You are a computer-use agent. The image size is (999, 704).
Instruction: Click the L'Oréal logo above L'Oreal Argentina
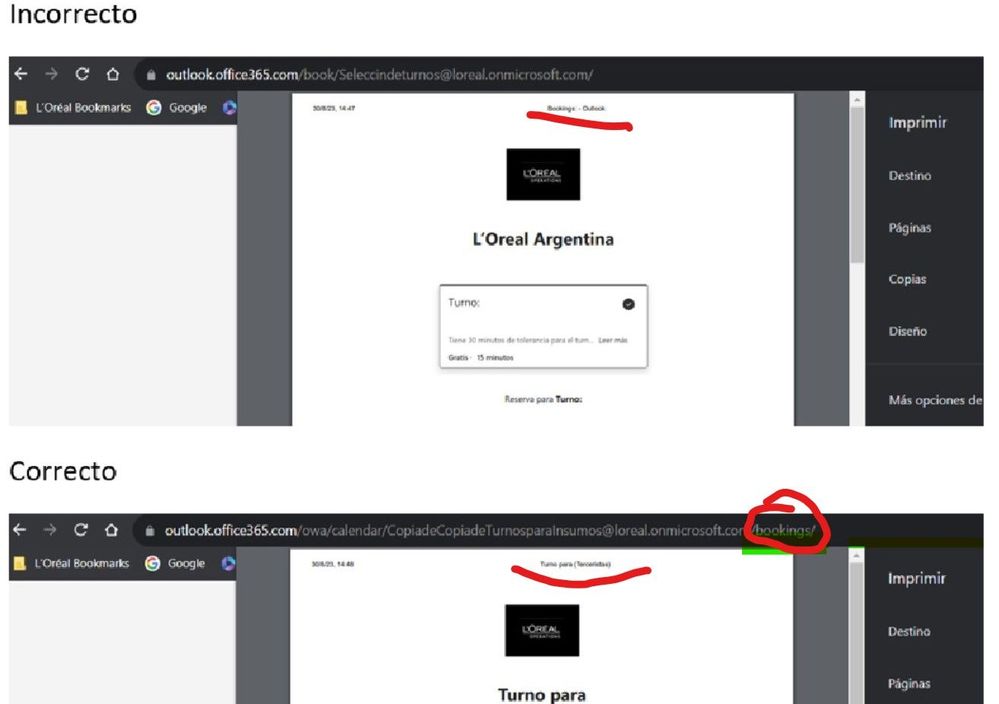[x=543, y=174]
